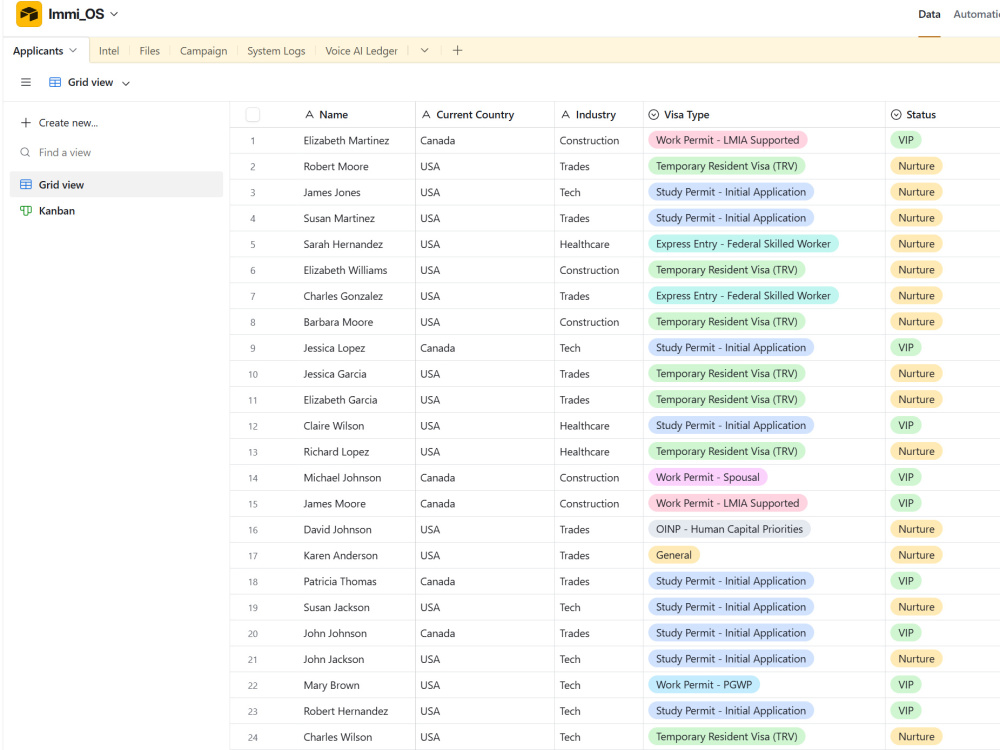Image resolution: width=1000 pixels, height=750 pixels.
Task: Click the Nurture status for James Jones
Action: point(916,192)
